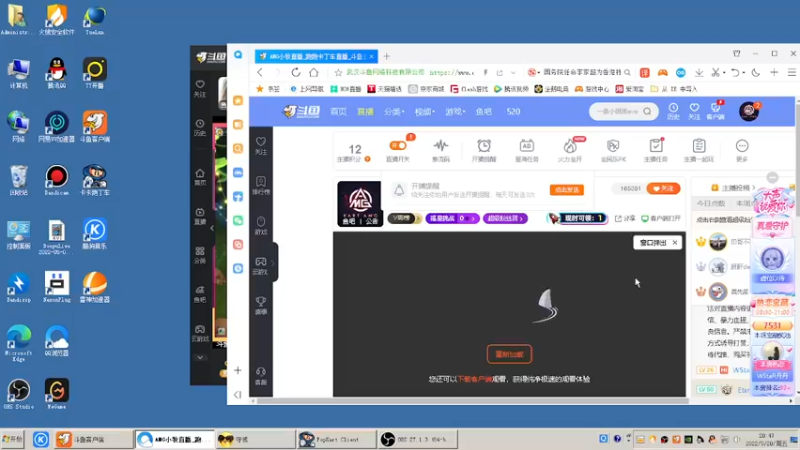Click search magnifier in Douyu search box
Screen dimensions: 800x450
tap(647, 111)
